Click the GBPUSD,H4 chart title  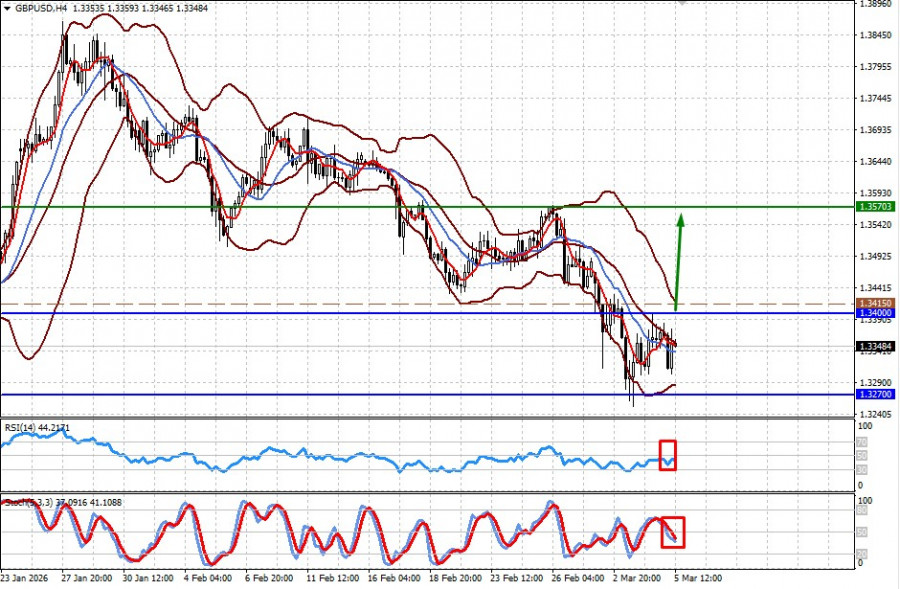[x=42, y=9]
